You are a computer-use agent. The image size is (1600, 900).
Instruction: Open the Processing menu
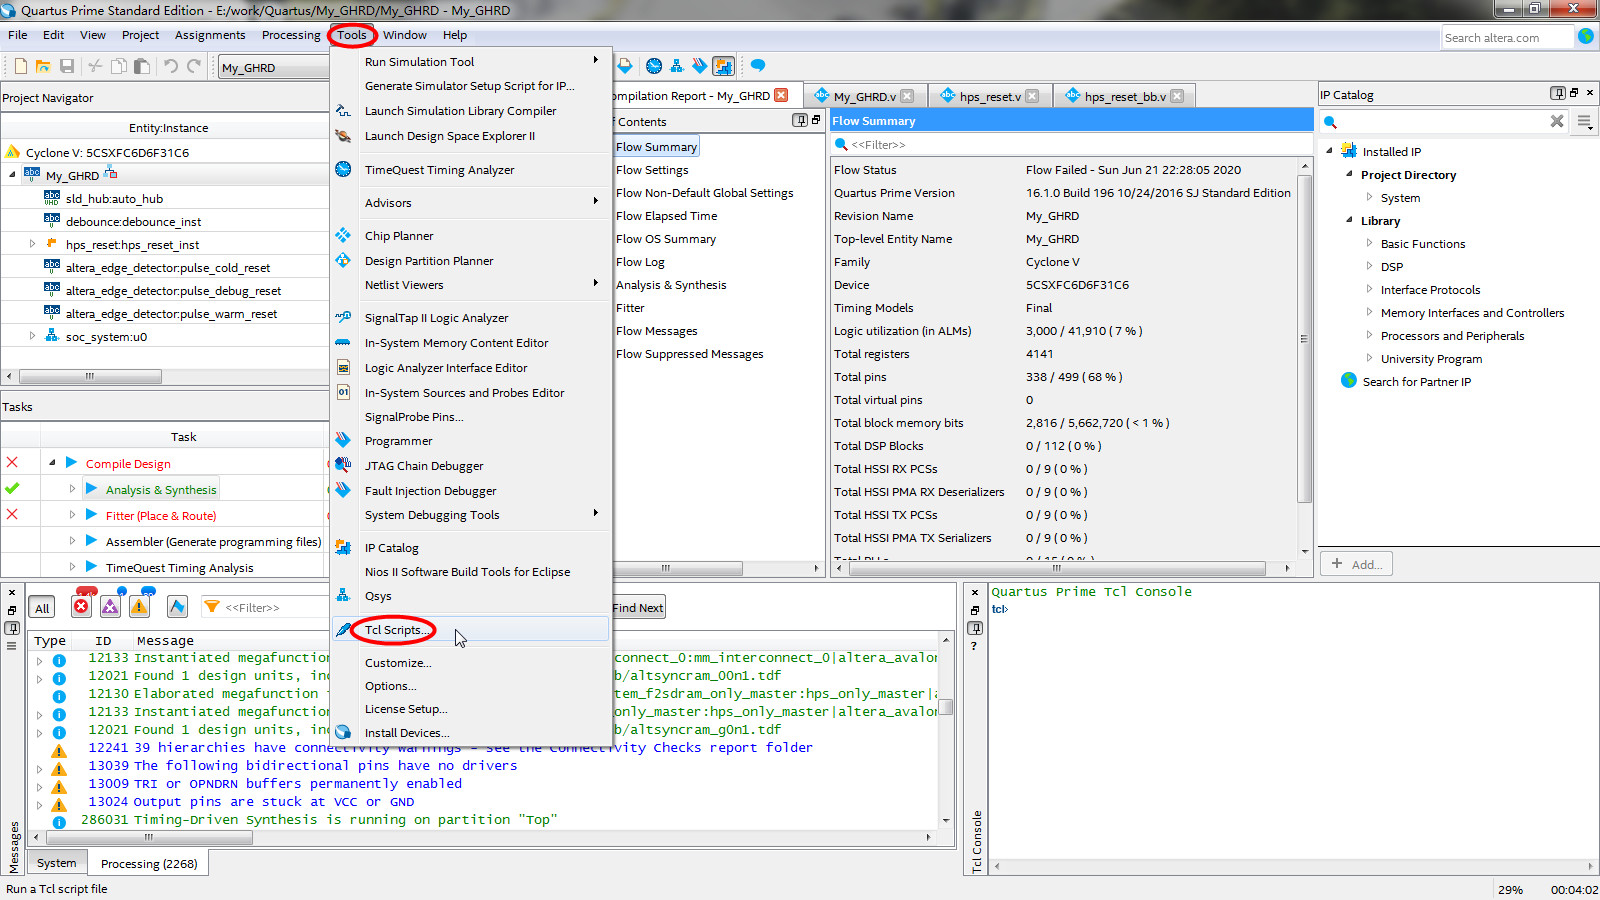tap(291, 35)
